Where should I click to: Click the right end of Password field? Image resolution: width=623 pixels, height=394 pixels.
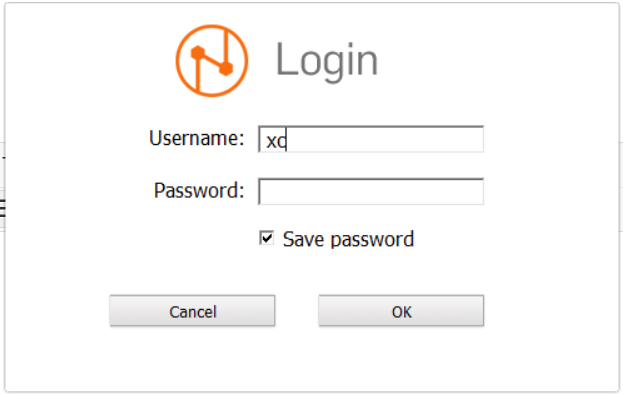(475, 191)
